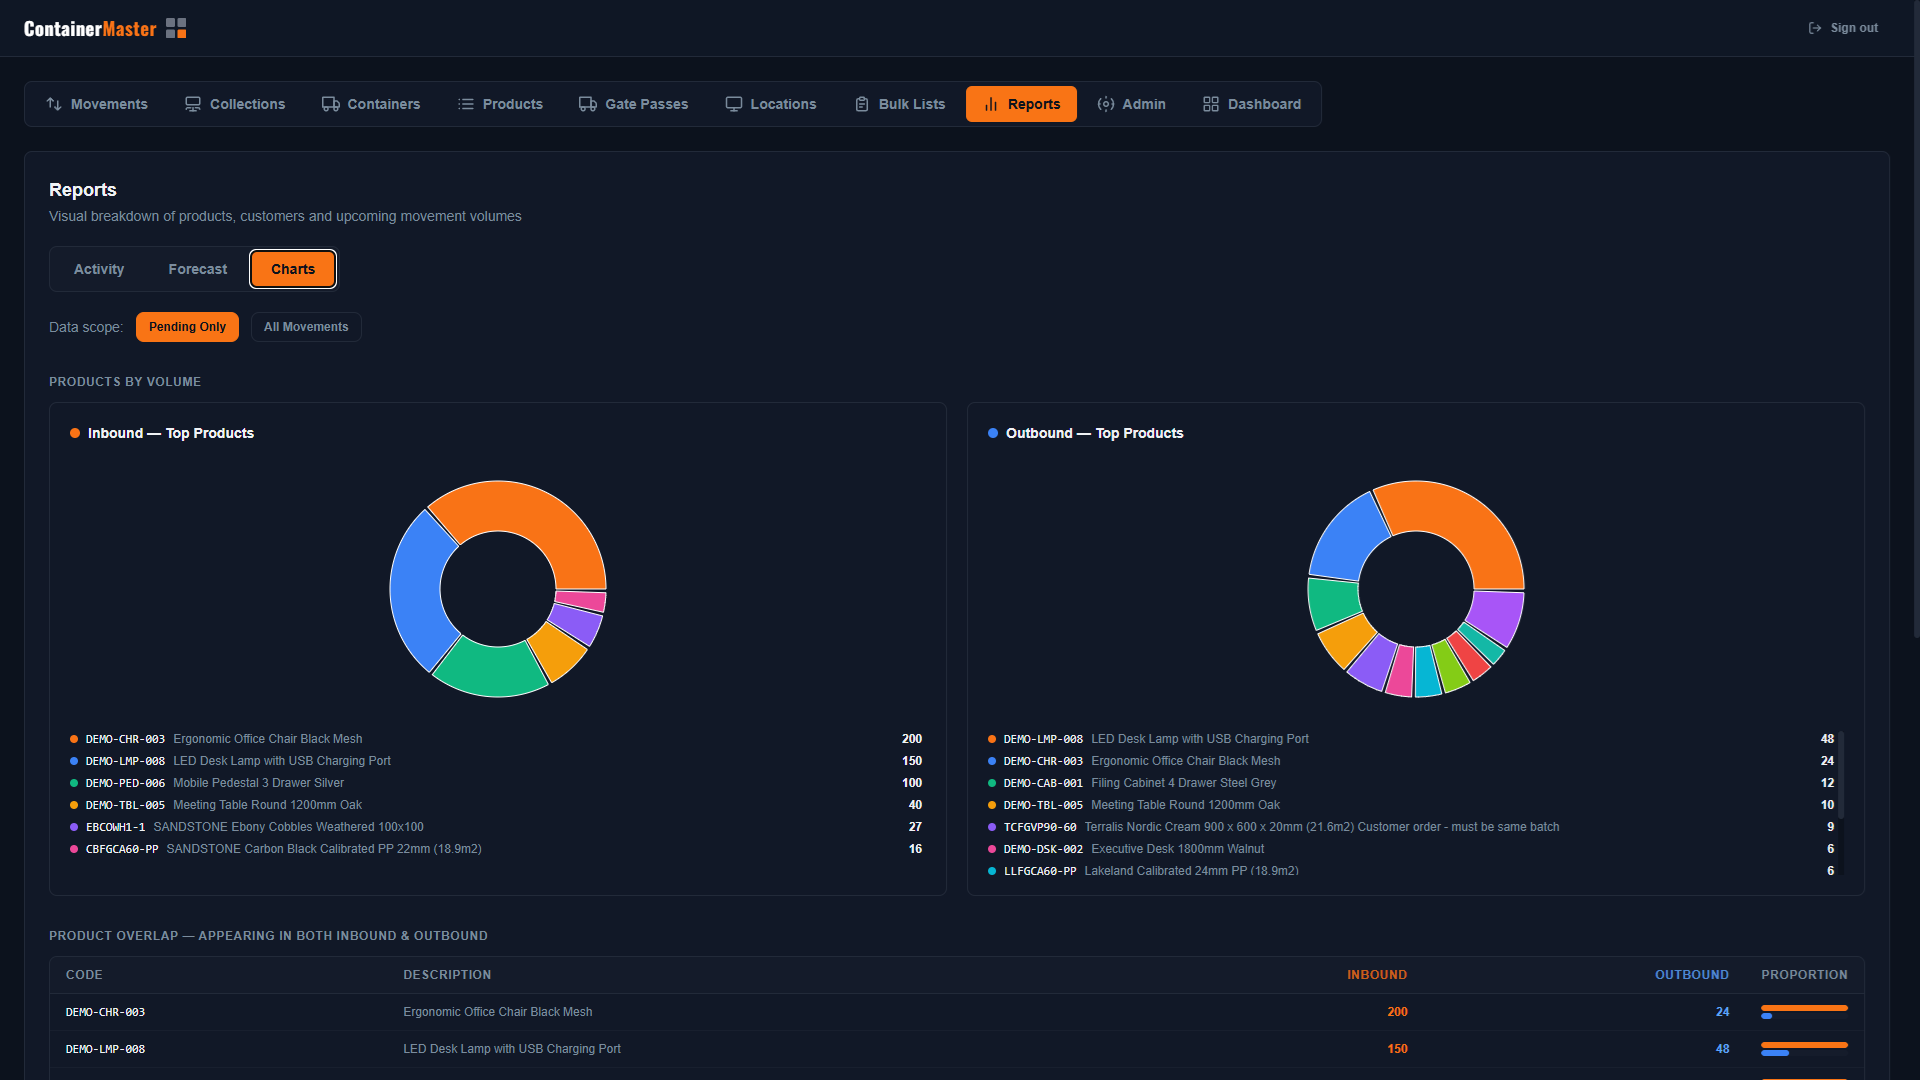Click the Collections monitor icon

(192, 103)
